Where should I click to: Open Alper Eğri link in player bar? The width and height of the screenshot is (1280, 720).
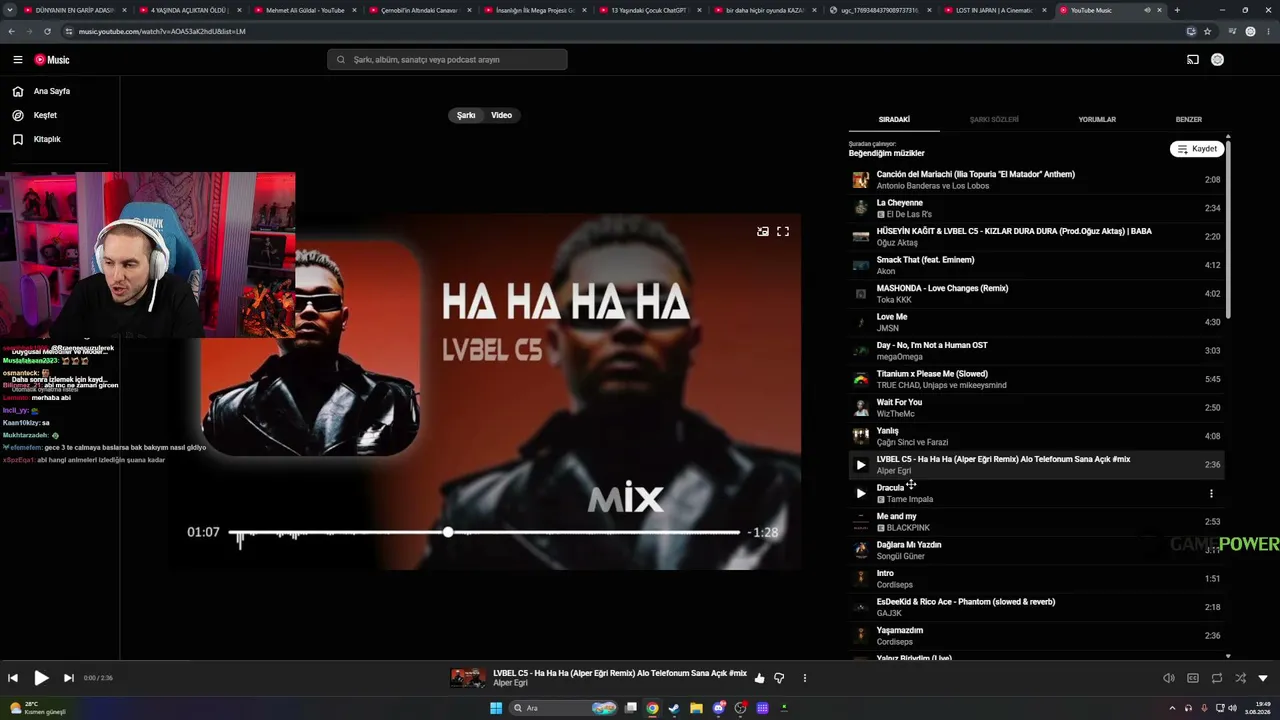510,683
